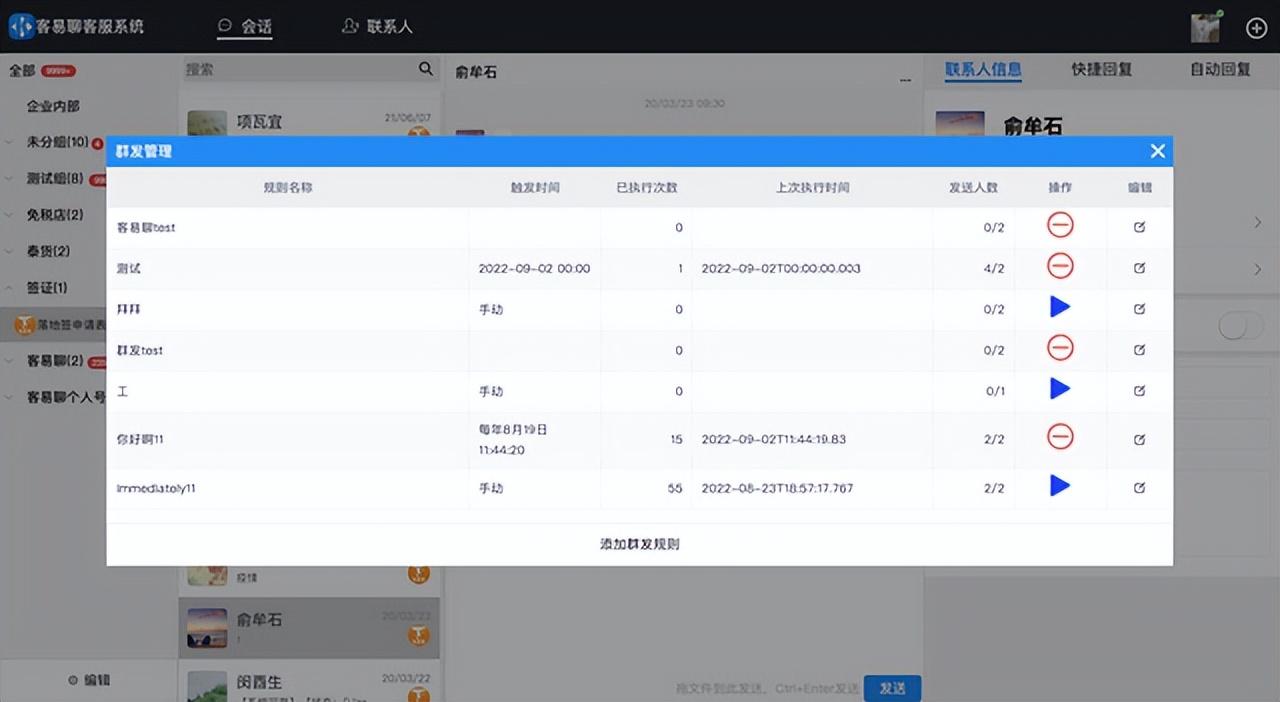Click the stop icon for 客易聊test rule
The height and width of the screenshot is (702, 1280).
point(1059,226)
